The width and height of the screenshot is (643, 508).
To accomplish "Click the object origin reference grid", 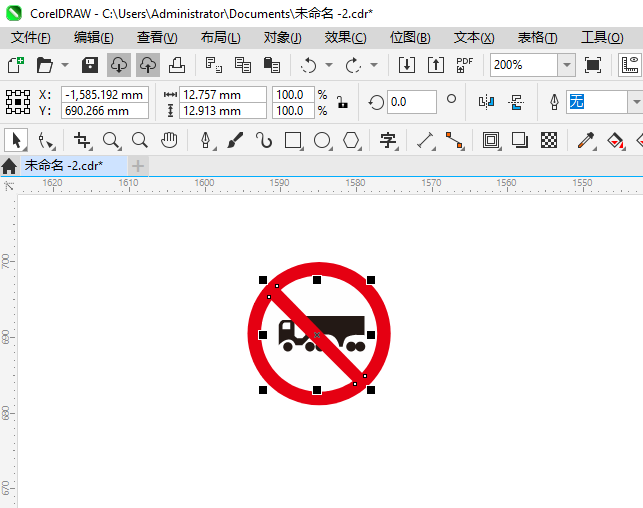I will (x=18, y=102).
